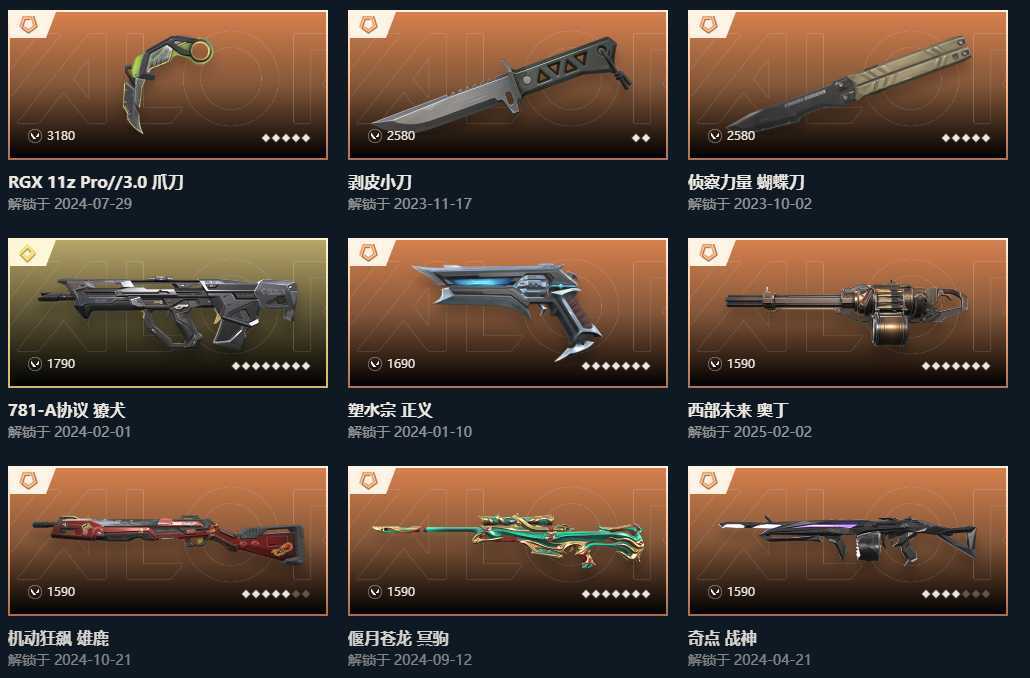Click the 781-A协议 獠犬 rifle thumbnail

[x=168, y=313]
